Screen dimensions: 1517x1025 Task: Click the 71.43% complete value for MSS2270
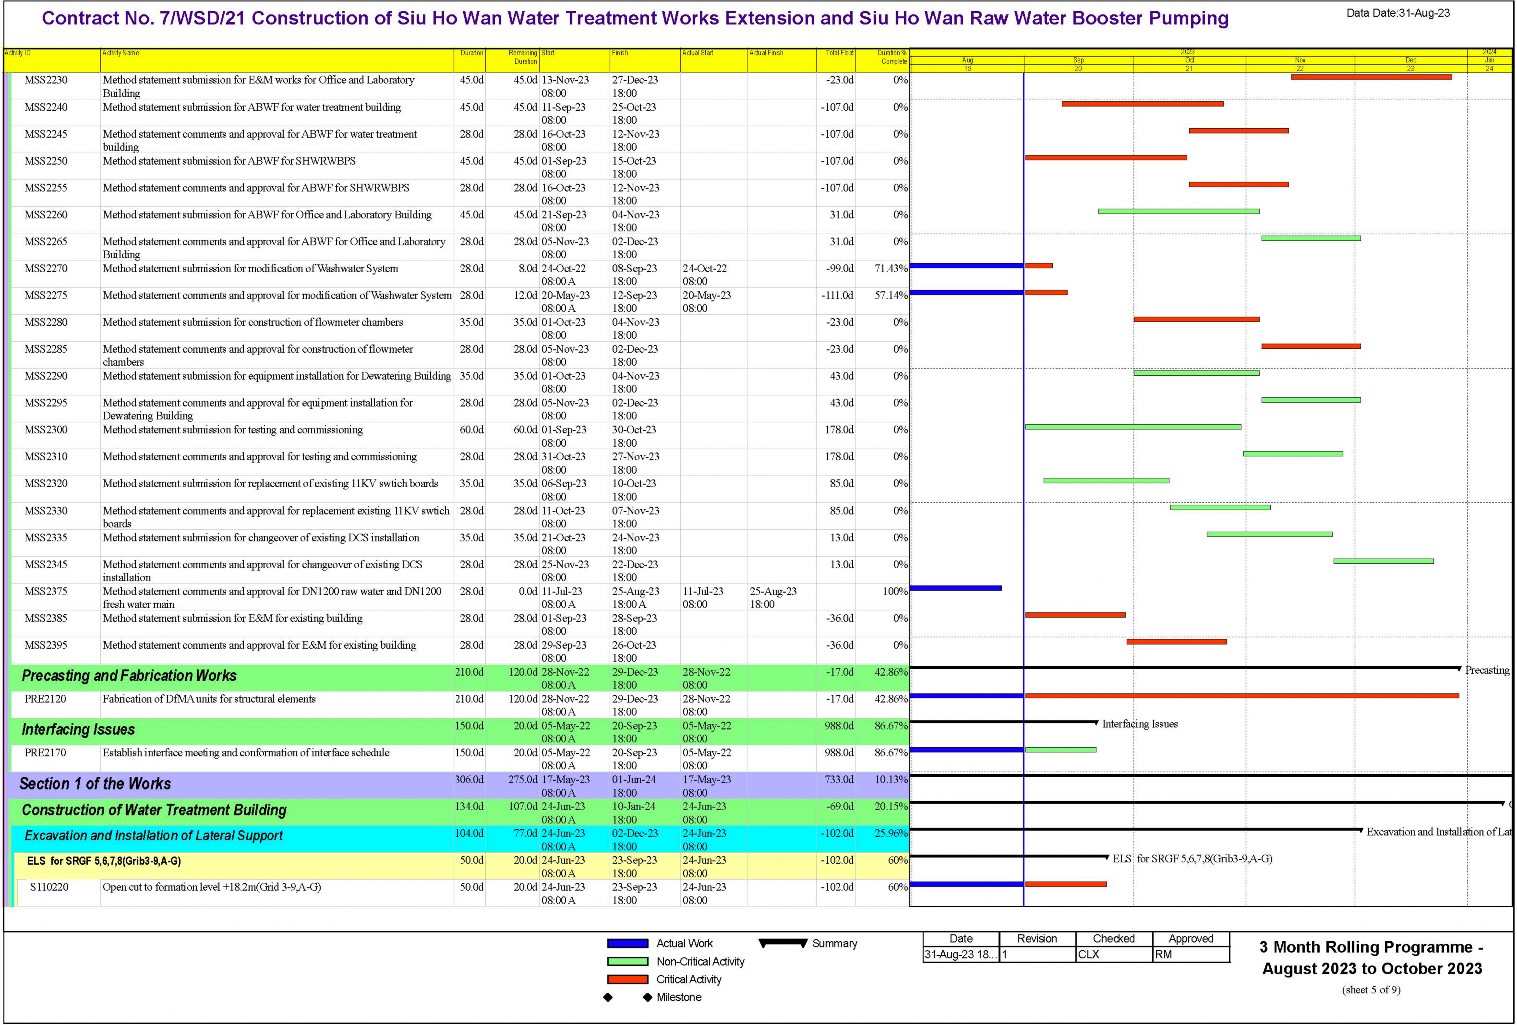[891, 268]
